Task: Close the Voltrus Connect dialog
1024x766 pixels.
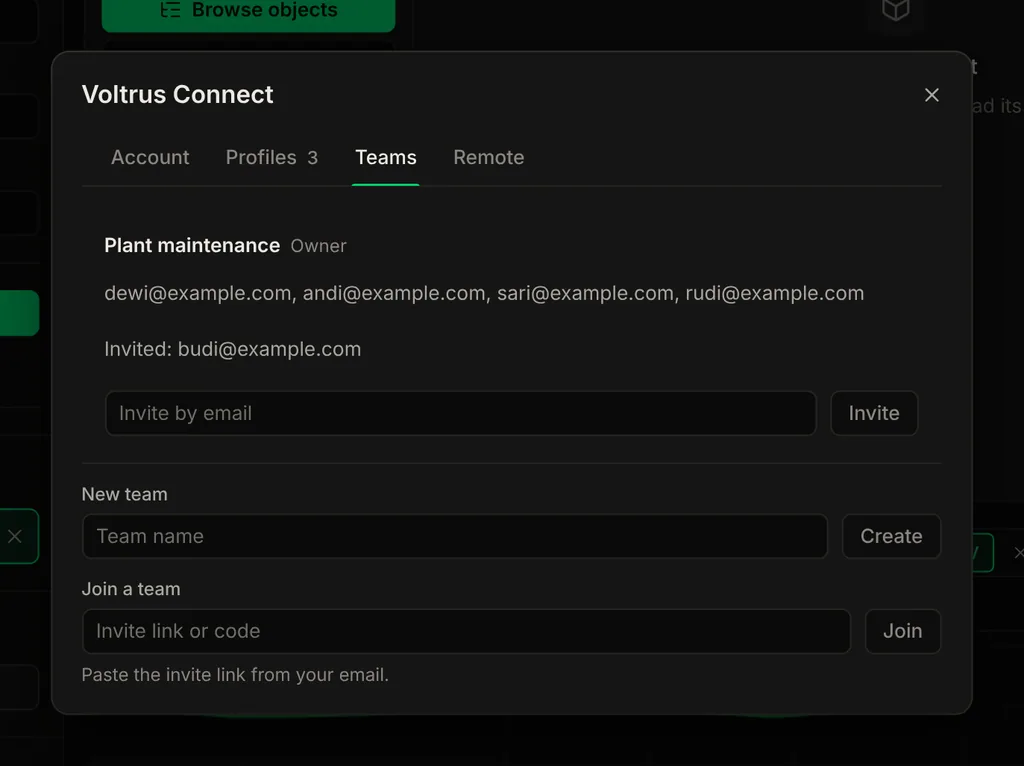Action: [931, 95]
